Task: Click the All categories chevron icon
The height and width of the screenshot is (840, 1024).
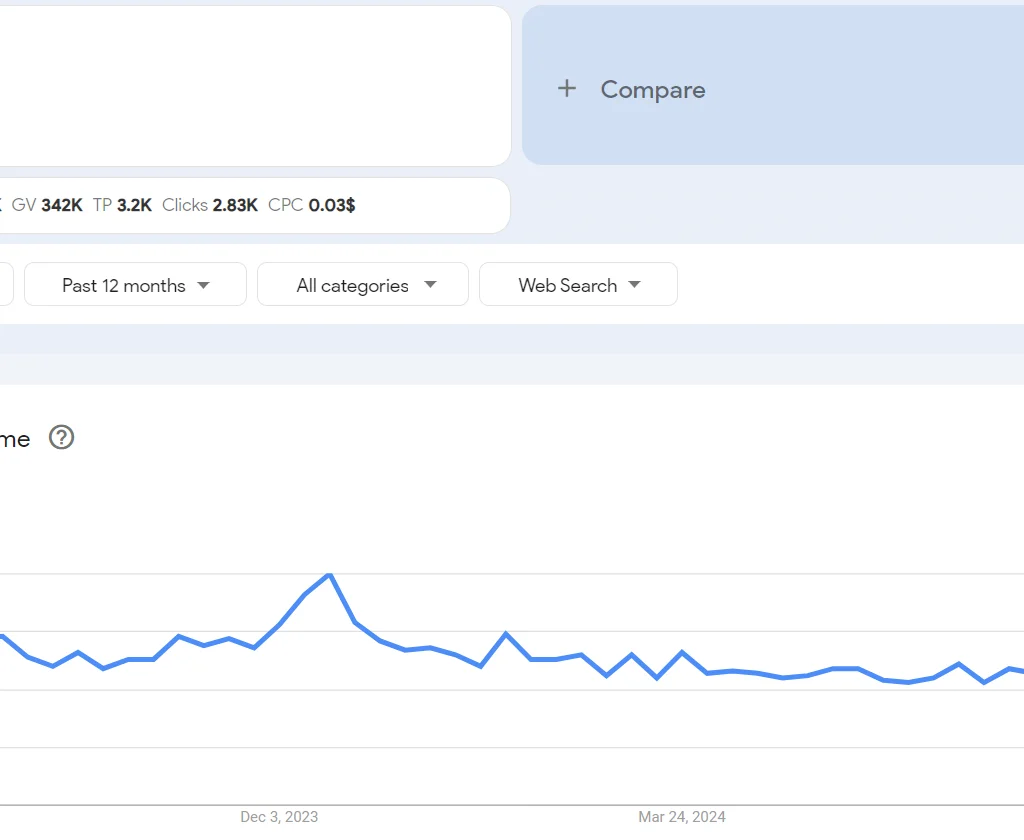Action: pos(431,284)
